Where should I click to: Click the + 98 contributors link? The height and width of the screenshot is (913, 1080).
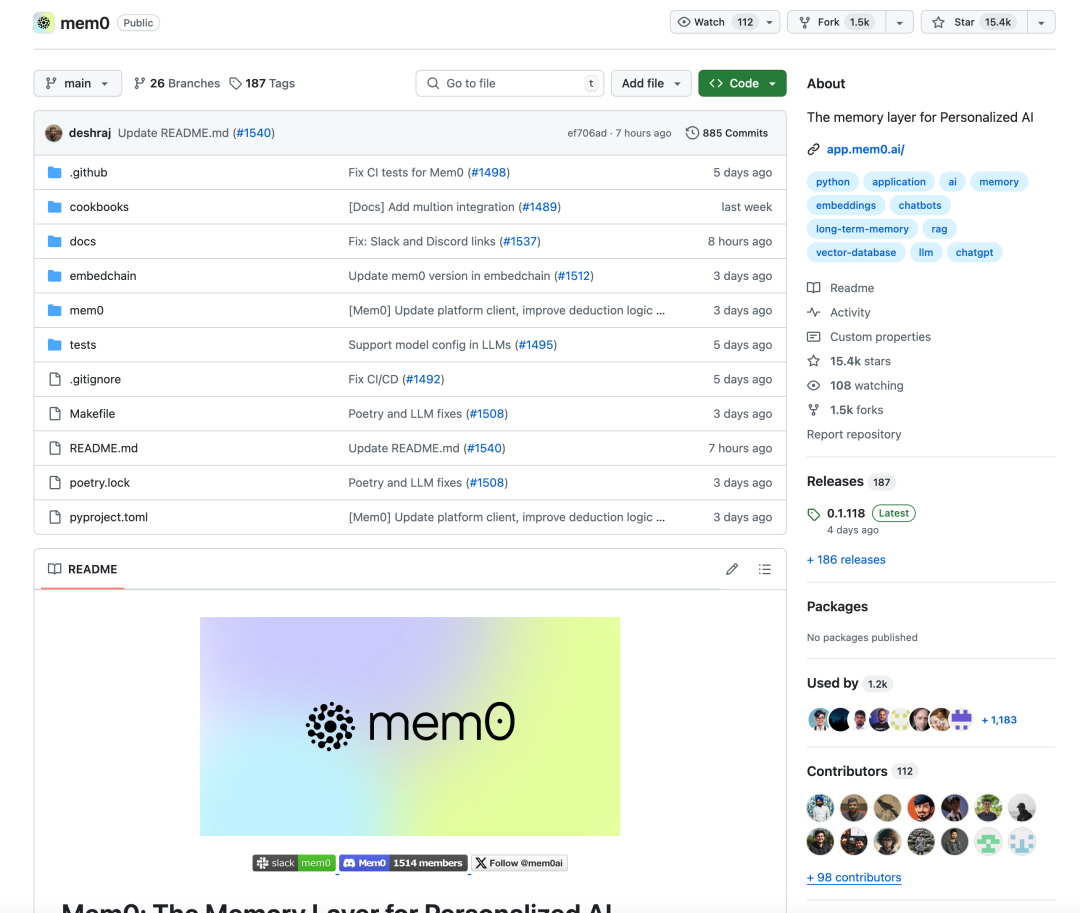854,878
